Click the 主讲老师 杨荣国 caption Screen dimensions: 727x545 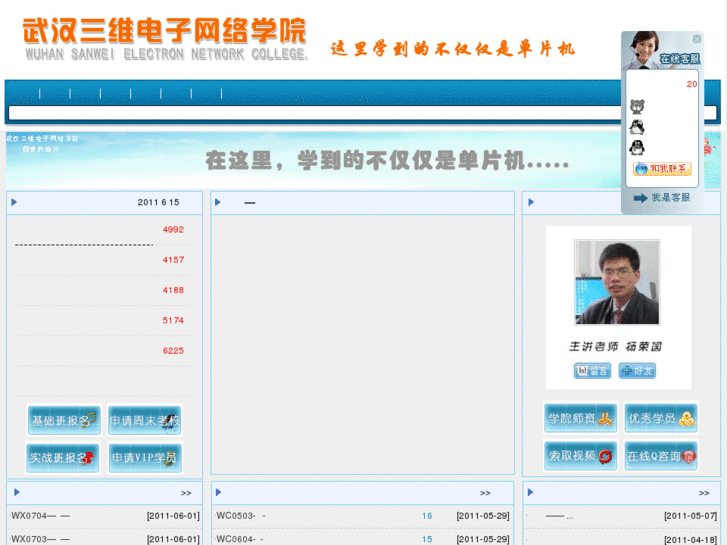point(616,346)
